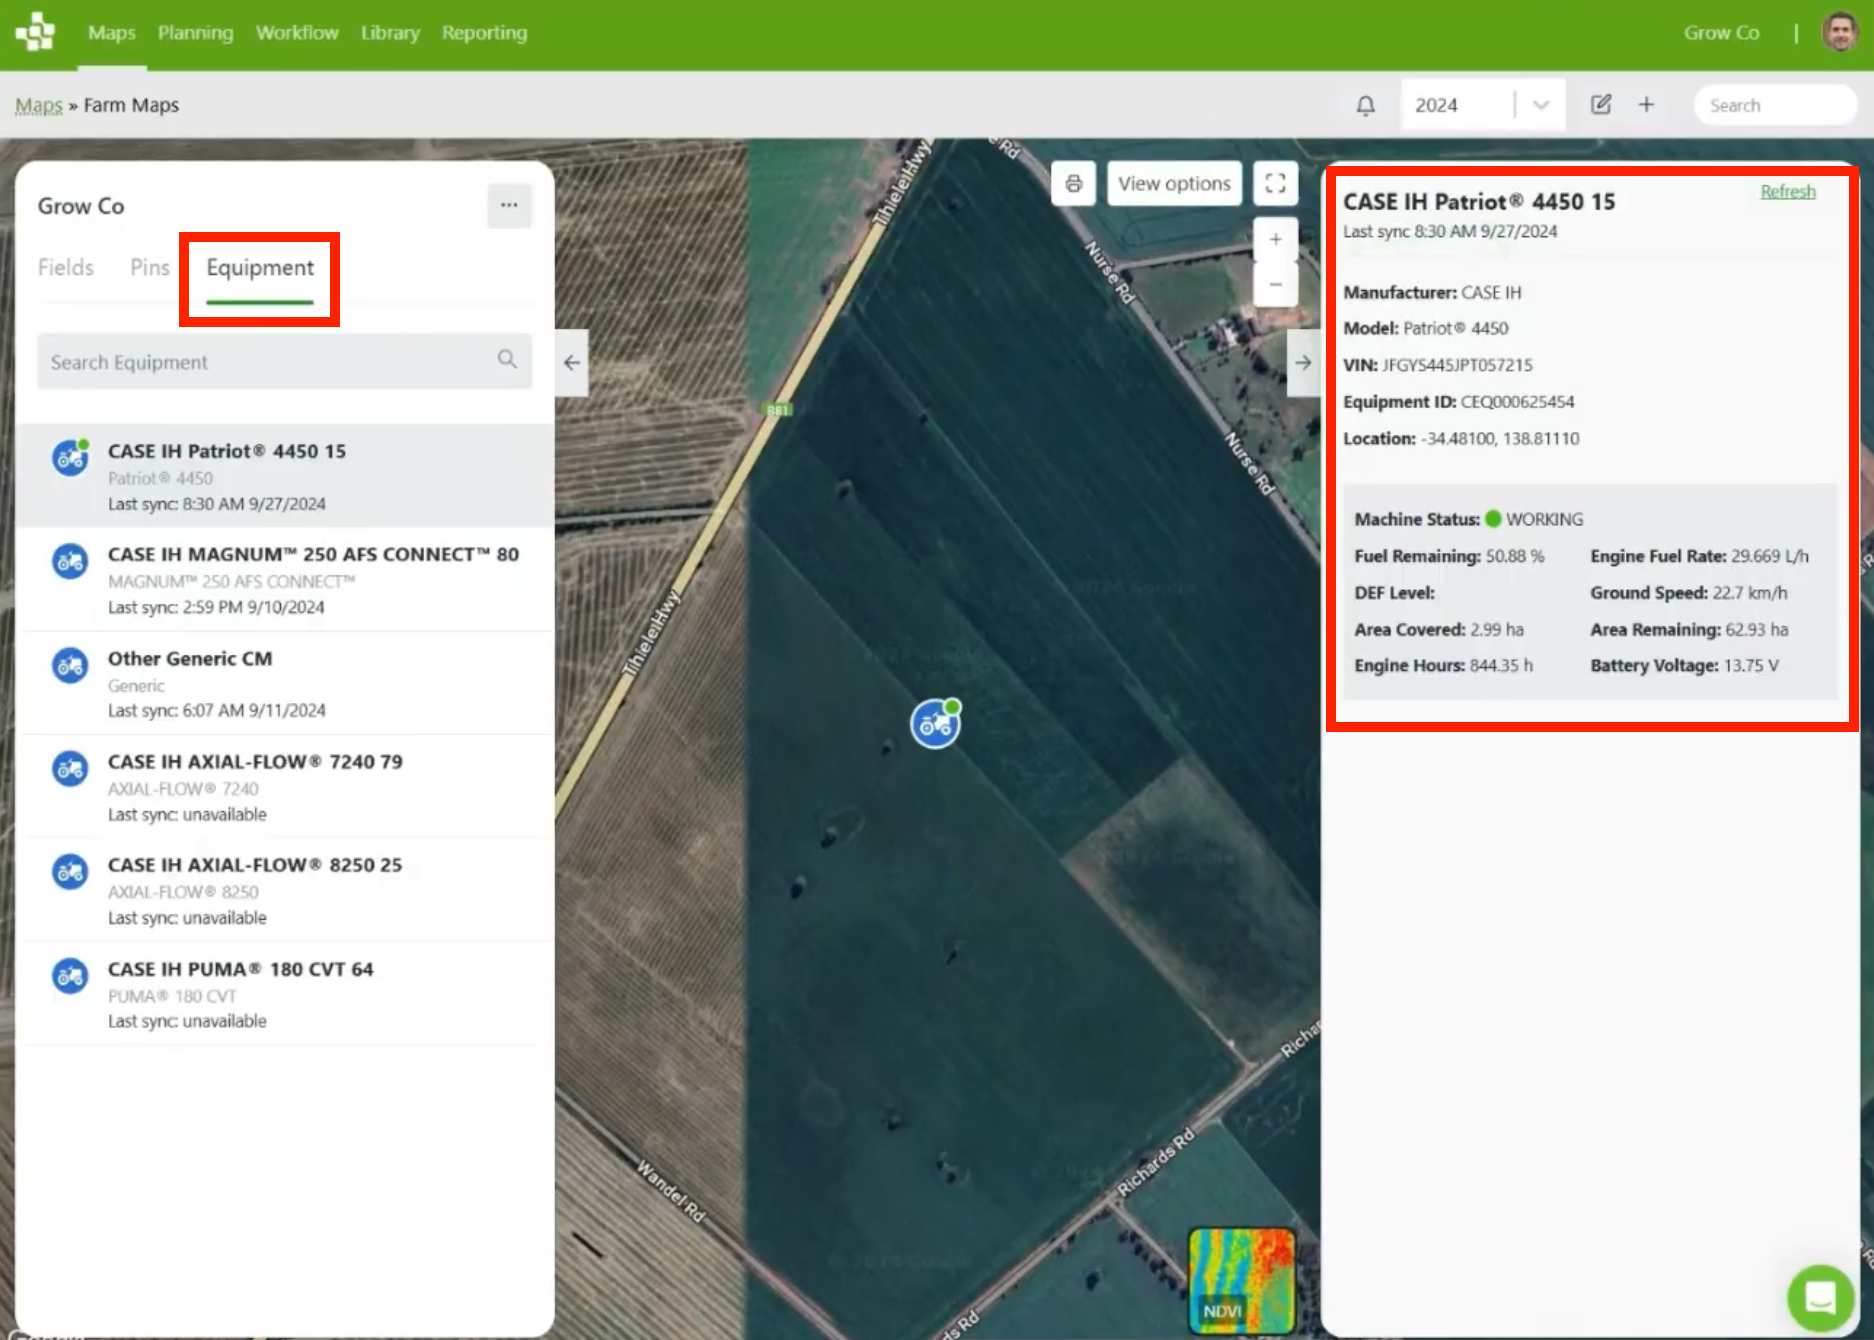Click the app logo in the header
1874x1340 pixels.
tap(36, 32)
